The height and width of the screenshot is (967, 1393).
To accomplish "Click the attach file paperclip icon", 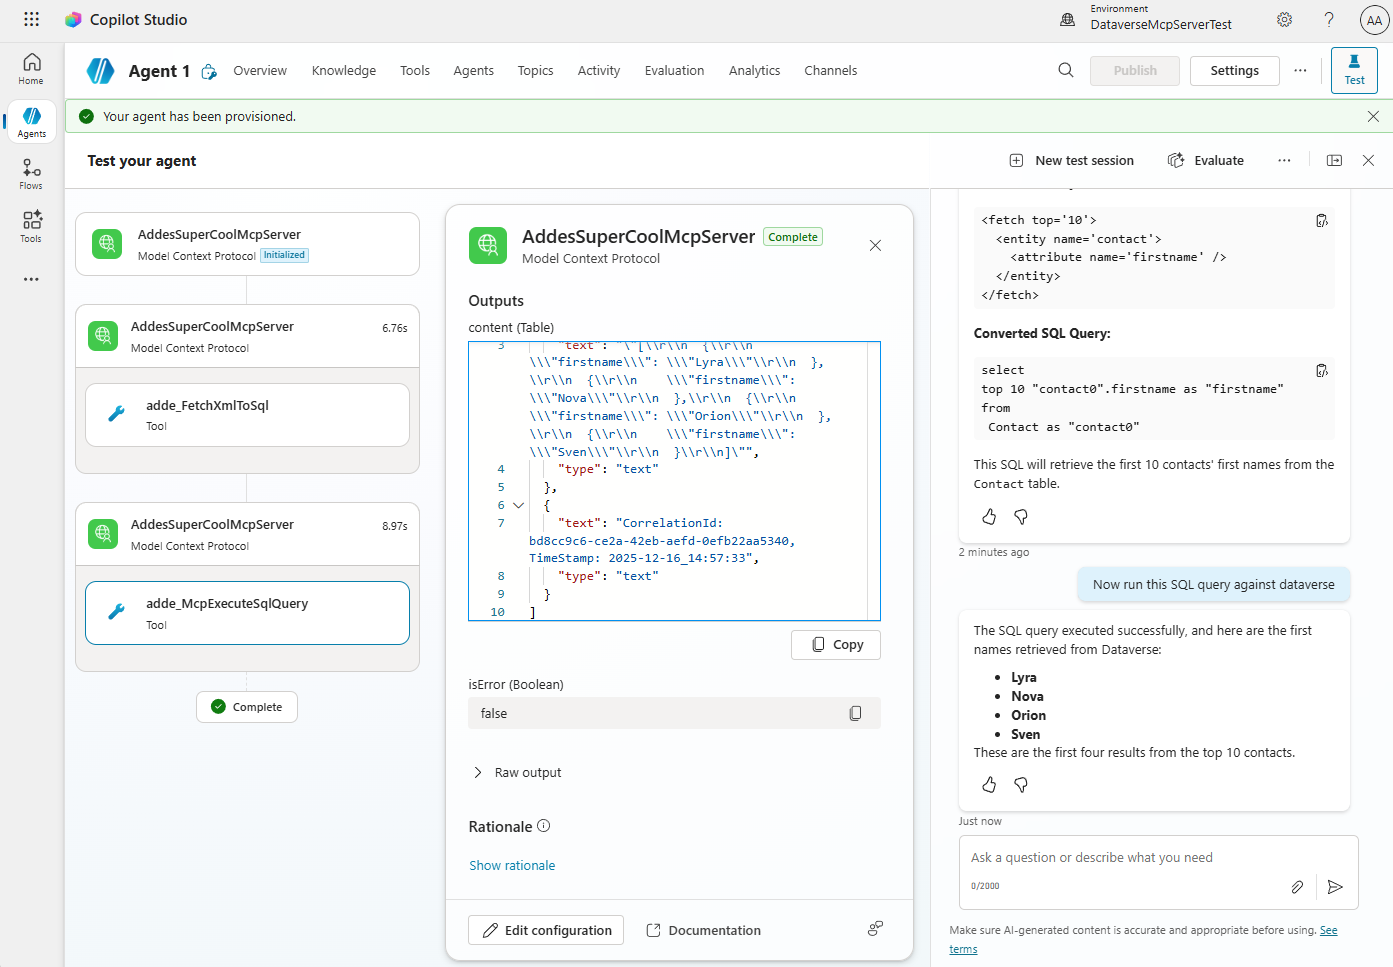I will click(x=1297, y=887).
